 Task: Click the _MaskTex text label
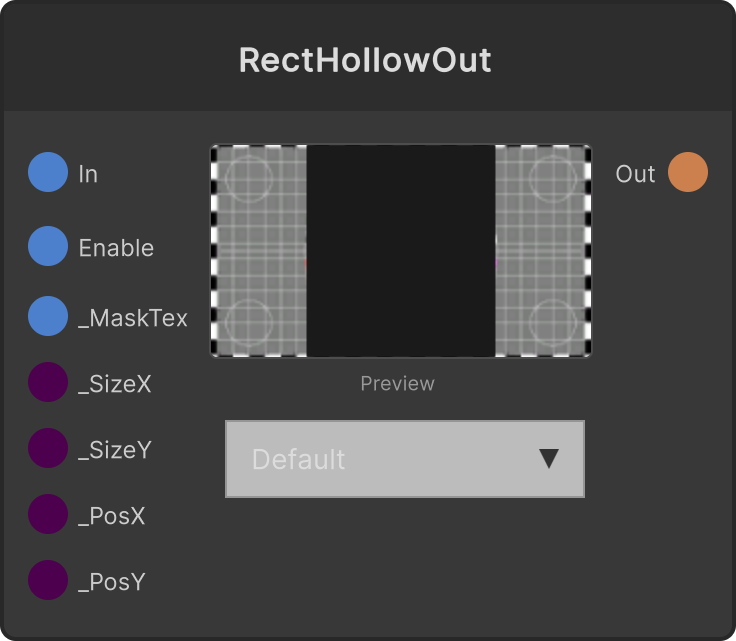pos(132,318)
